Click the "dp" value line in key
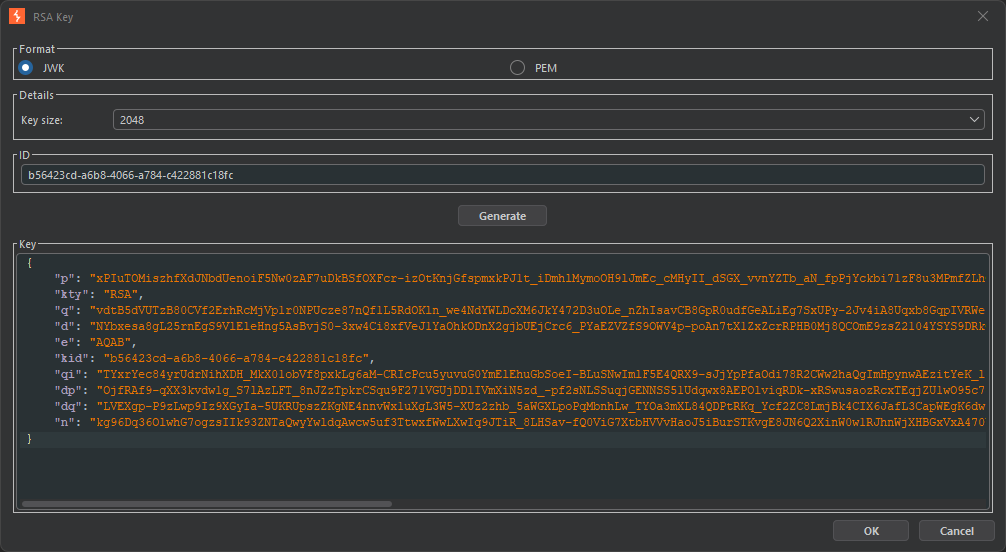The width and height of the screenshot is (1006, 552). tap(520, 390)
